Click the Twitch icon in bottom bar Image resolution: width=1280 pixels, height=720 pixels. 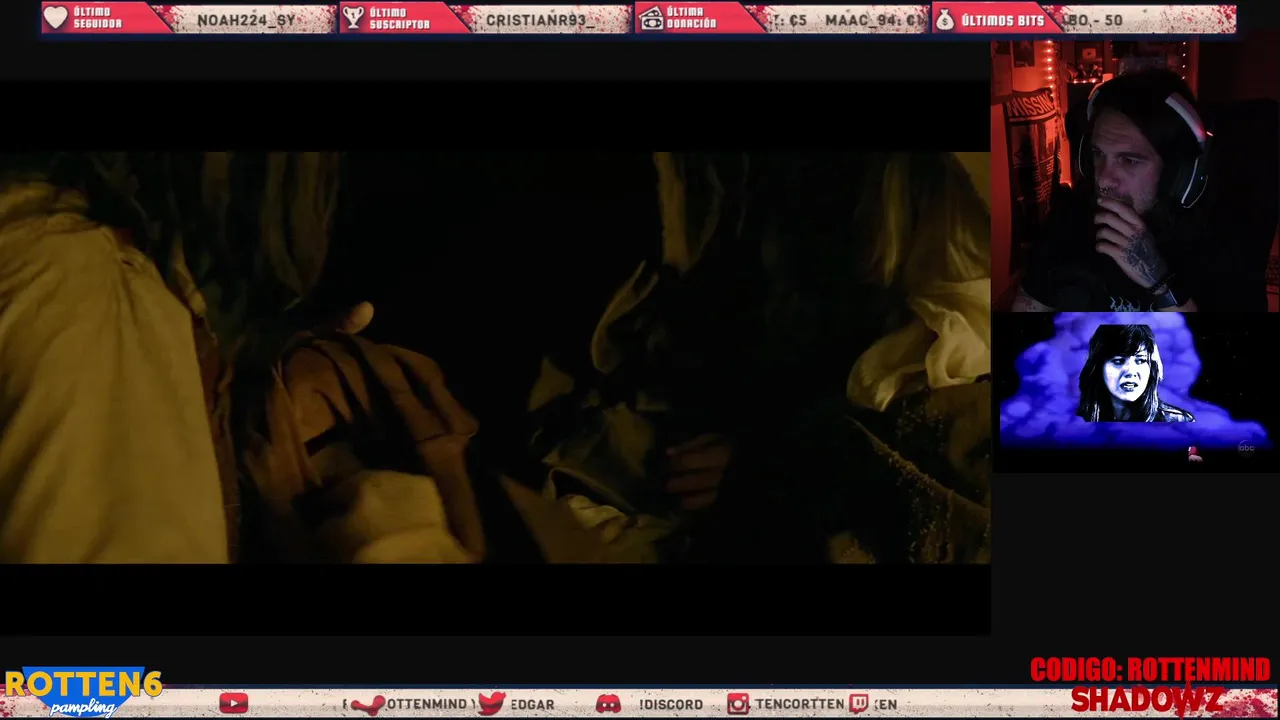858,704
